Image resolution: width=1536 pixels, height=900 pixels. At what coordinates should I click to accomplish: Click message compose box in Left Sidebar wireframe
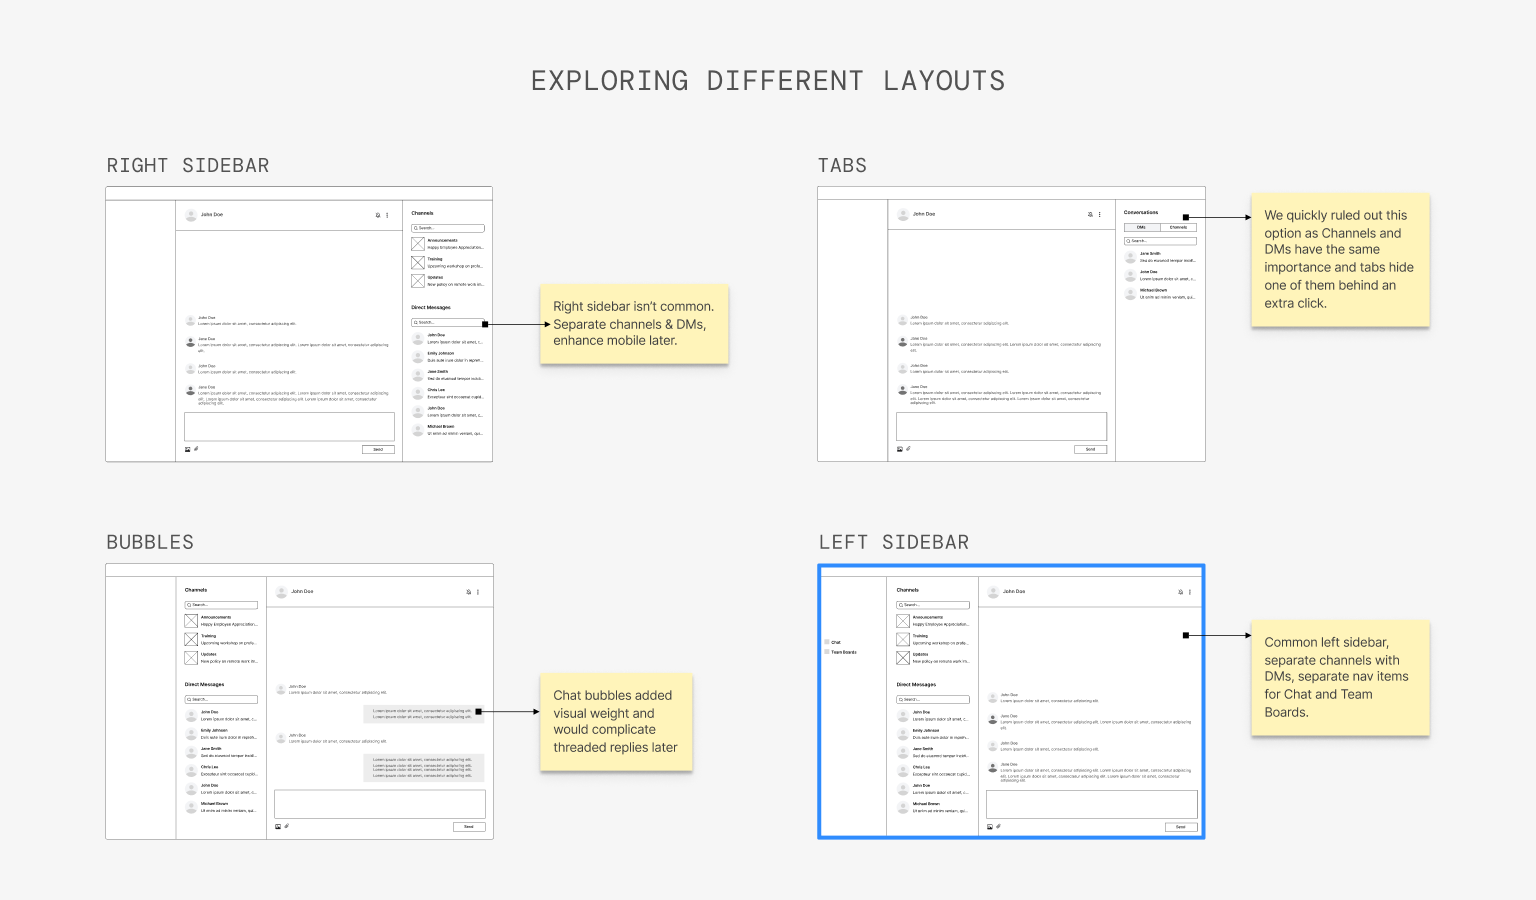click(x=1092, y=804)
